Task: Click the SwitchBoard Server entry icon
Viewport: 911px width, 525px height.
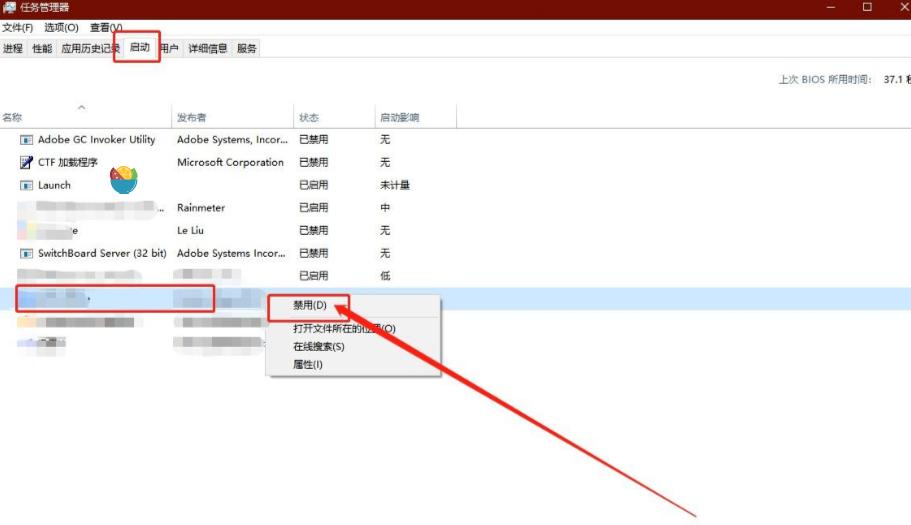Action: click(x=26, y=253)
